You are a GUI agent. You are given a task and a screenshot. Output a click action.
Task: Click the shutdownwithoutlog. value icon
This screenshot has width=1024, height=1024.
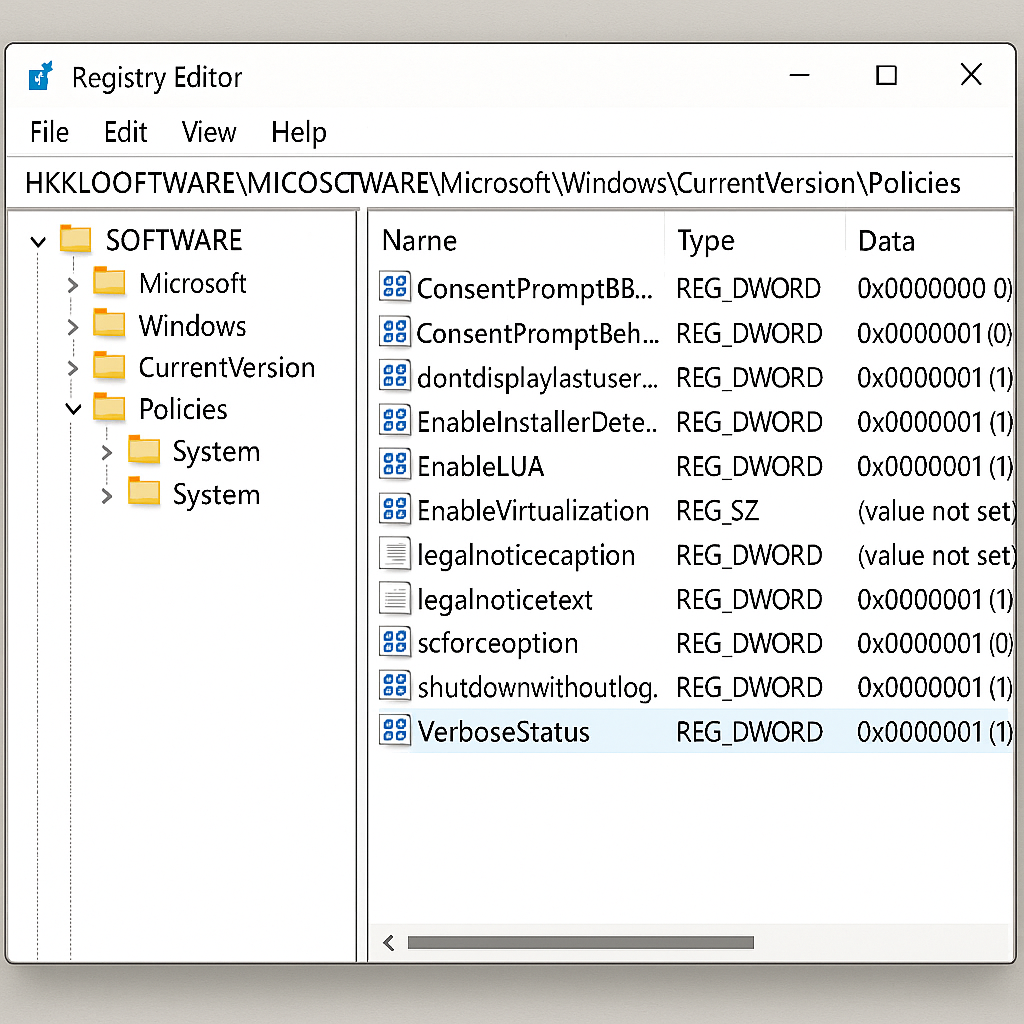(x=395, y=686)
